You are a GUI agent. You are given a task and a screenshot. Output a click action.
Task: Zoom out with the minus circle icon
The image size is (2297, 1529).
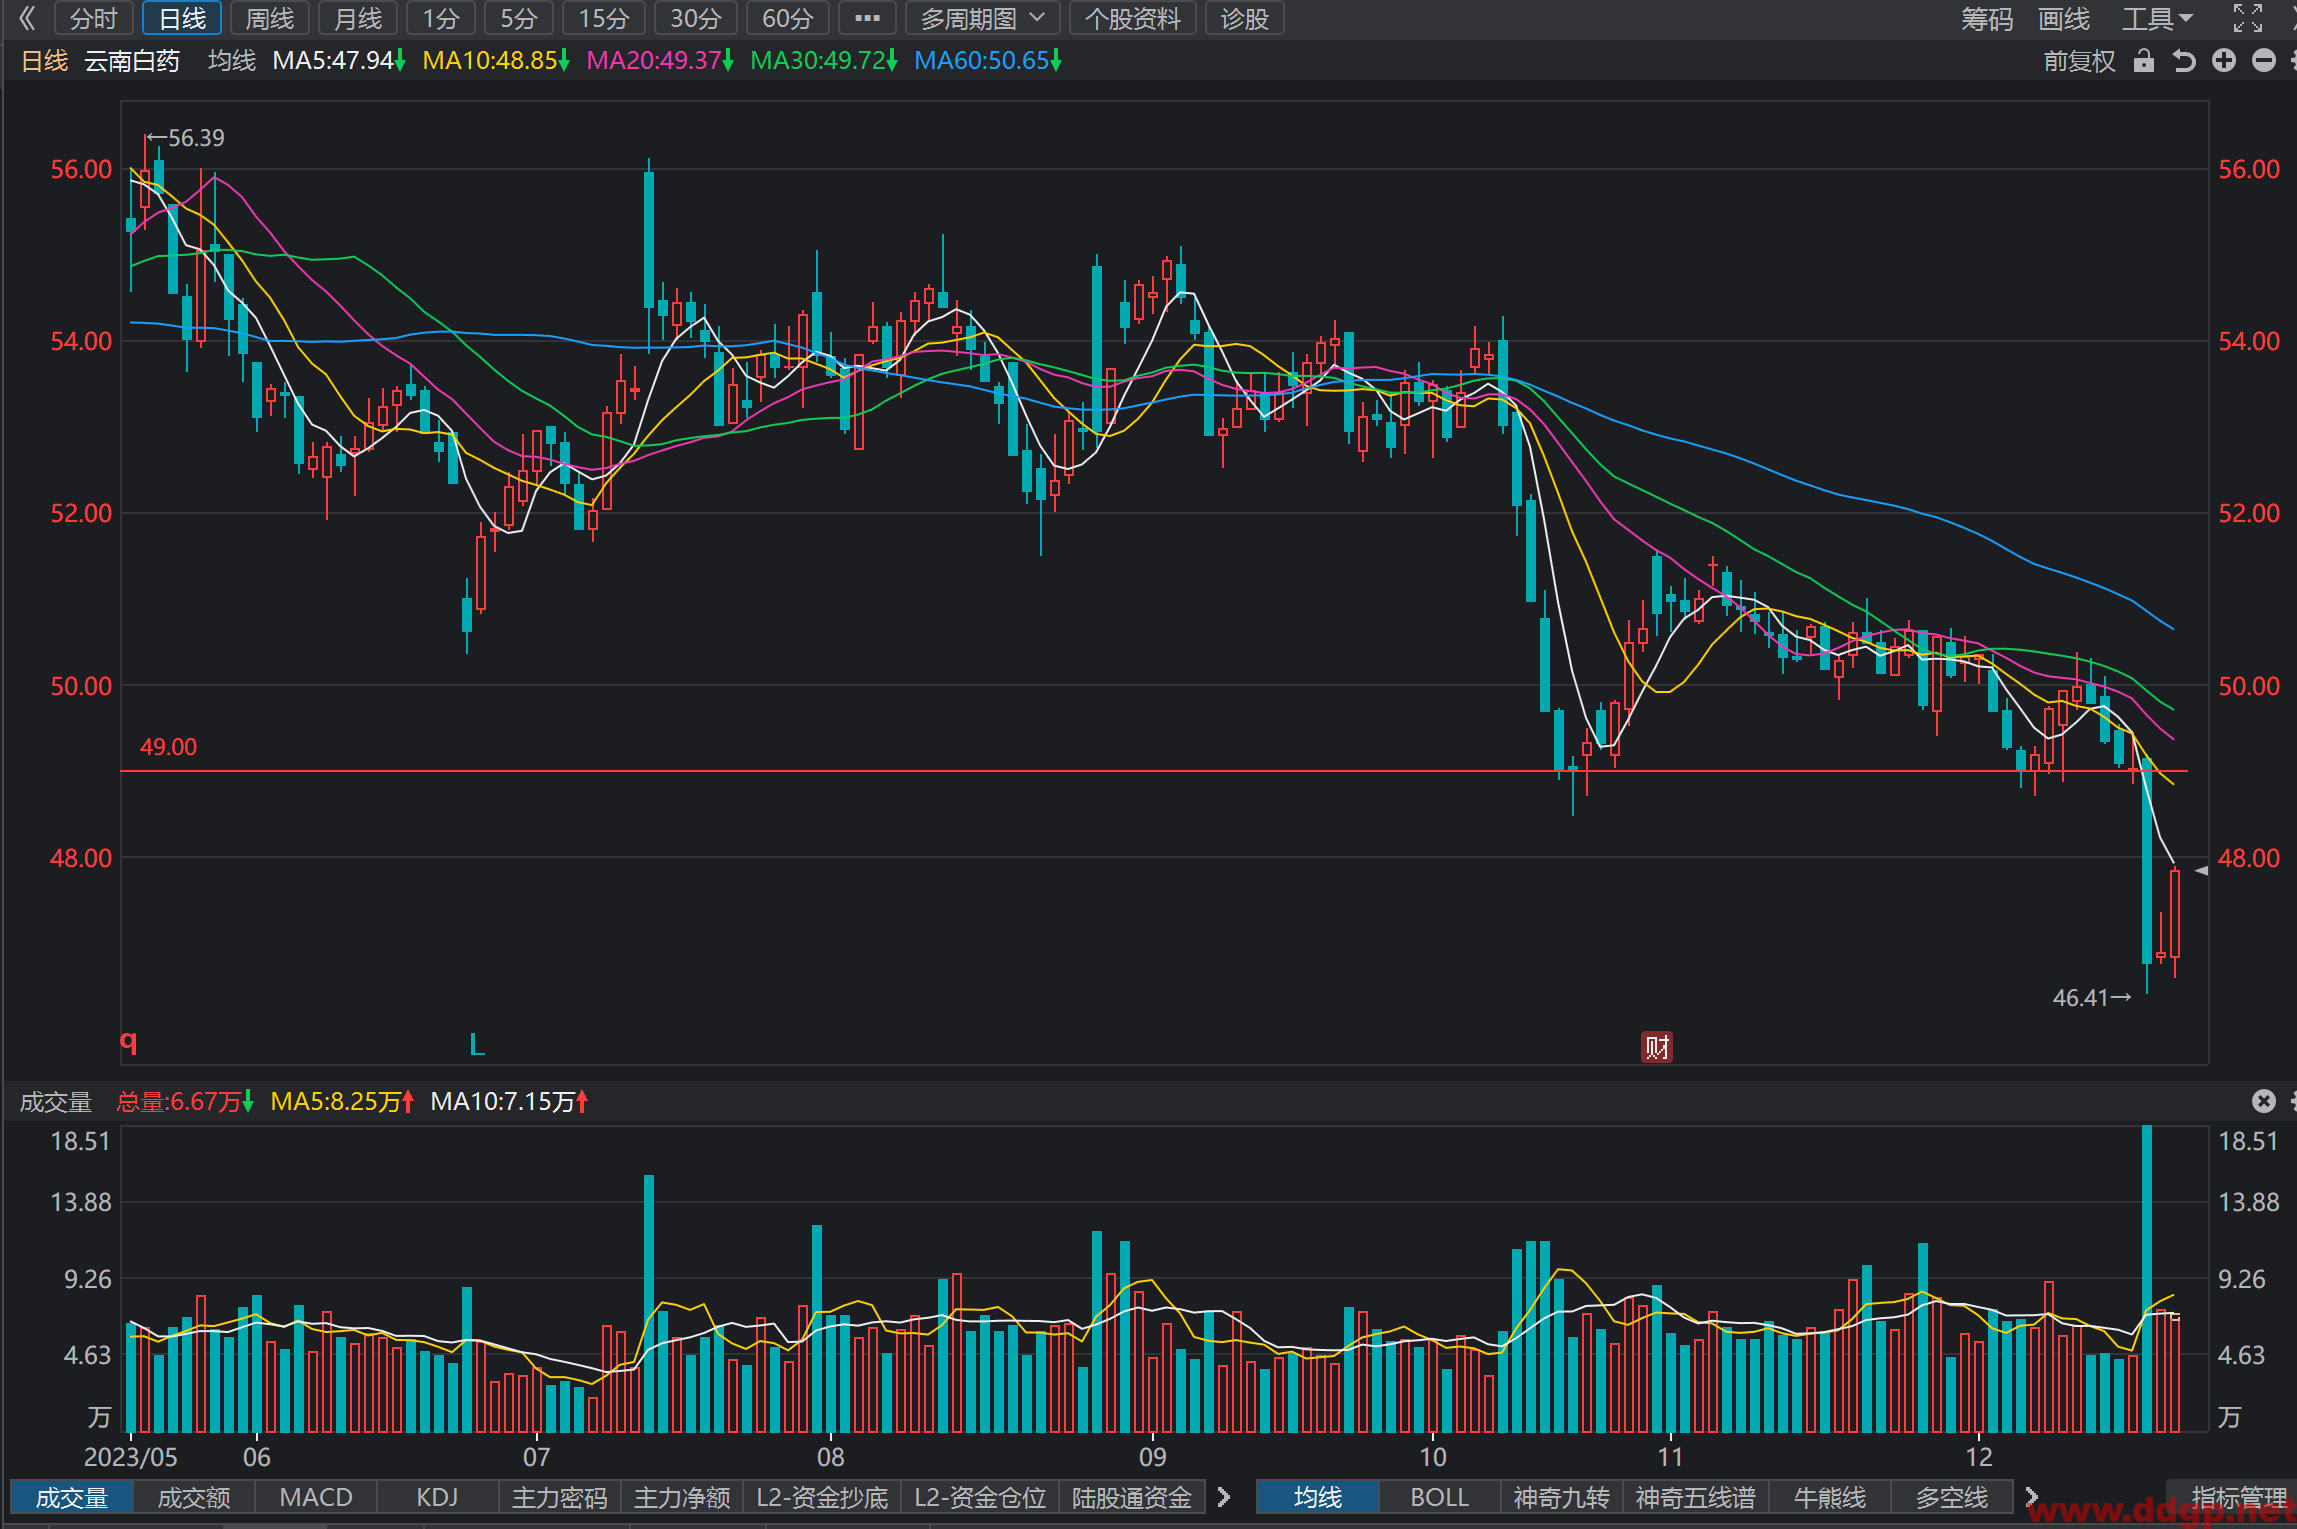[2264, 61]
